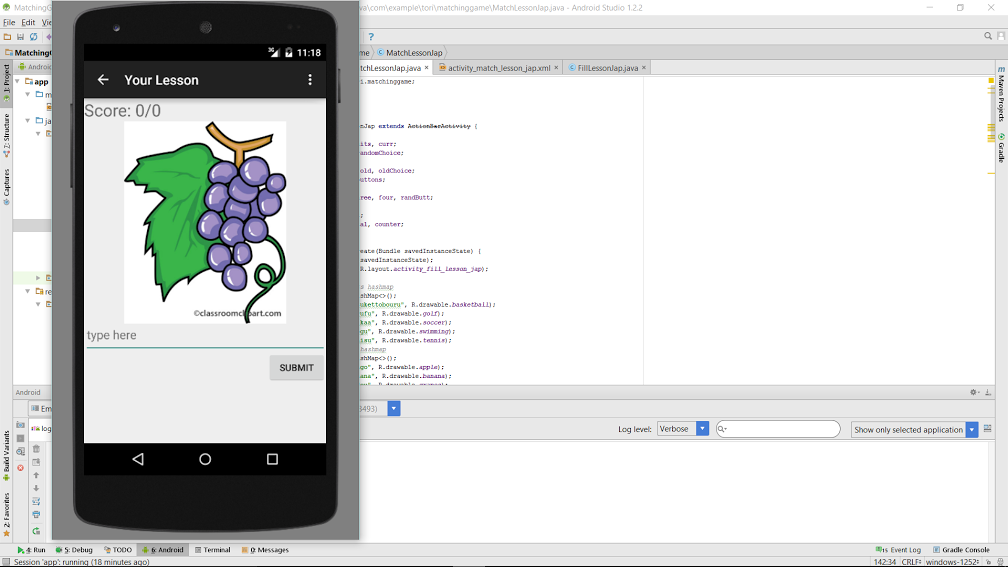Viewport: 1008px width, 567px height.
Task: Collapse the app module tree node
Action: pyautogui.click(x=17, y=82)
